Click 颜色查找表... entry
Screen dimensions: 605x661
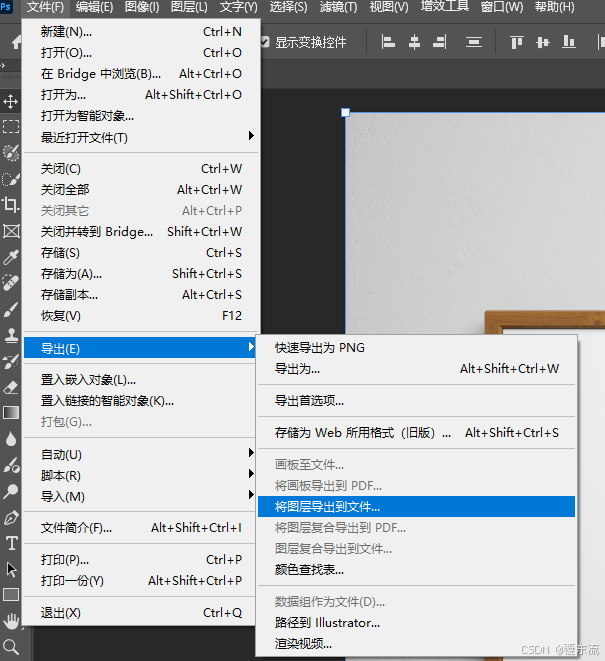(x=417, y=570)
